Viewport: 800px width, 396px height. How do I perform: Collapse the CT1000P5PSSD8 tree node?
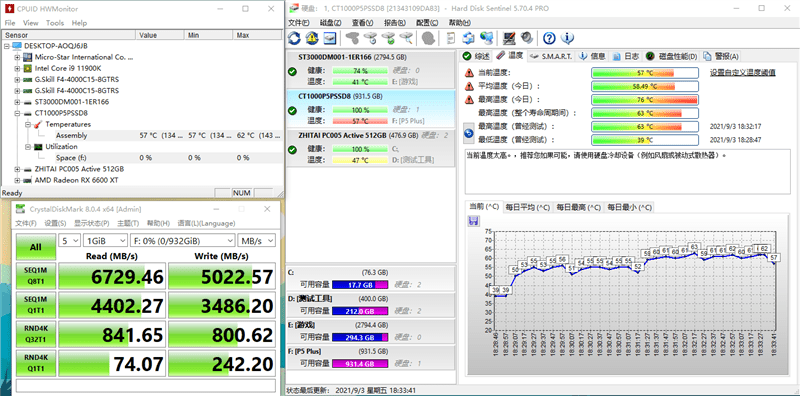tap(17, 113)
